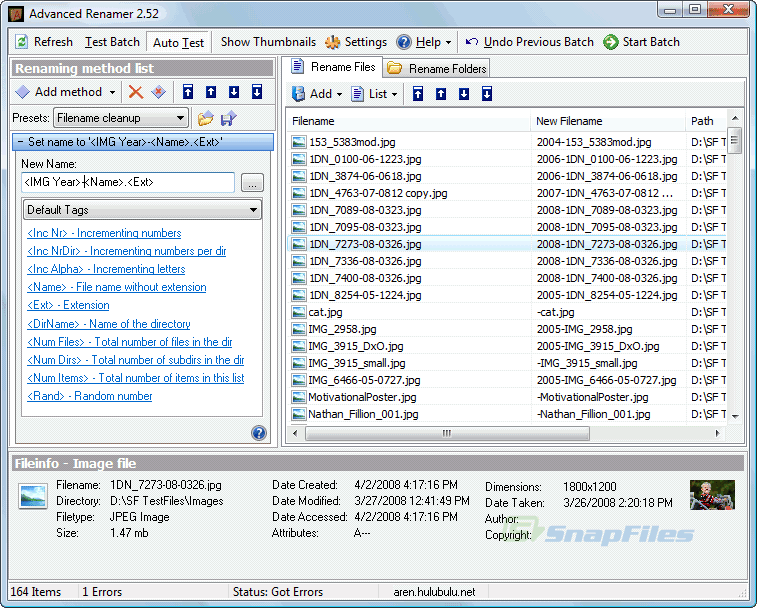Insert the <Num Items> tag link
The height and width of the screenshot is (608, 757).
coord(136,378)
